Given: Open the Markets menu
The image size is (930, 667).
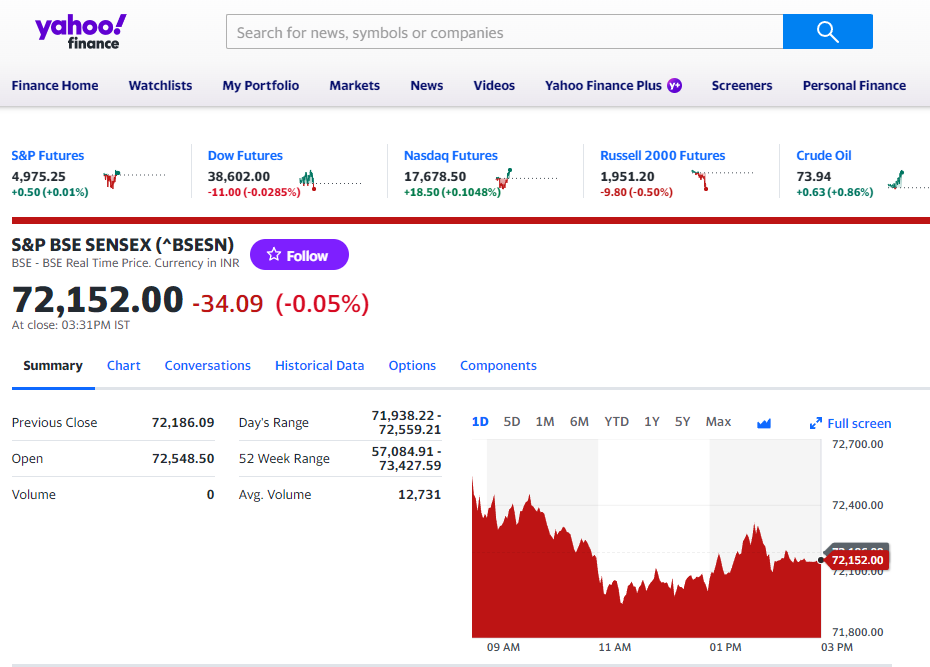Looking at the screenshot, I should (x=355, y=85).
